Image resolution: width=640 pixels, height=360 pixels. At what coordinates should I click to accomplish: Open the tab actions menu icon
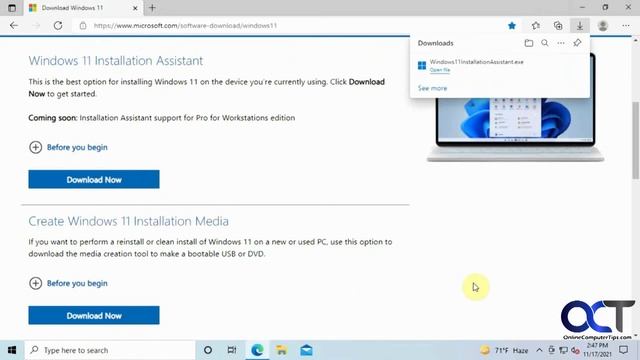[12, 8]
